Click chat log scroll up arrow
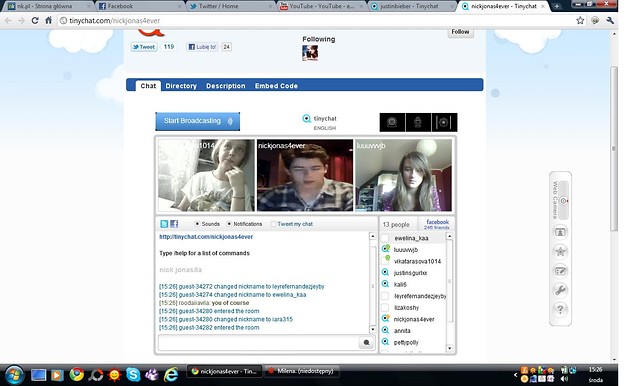 (372, 236)
